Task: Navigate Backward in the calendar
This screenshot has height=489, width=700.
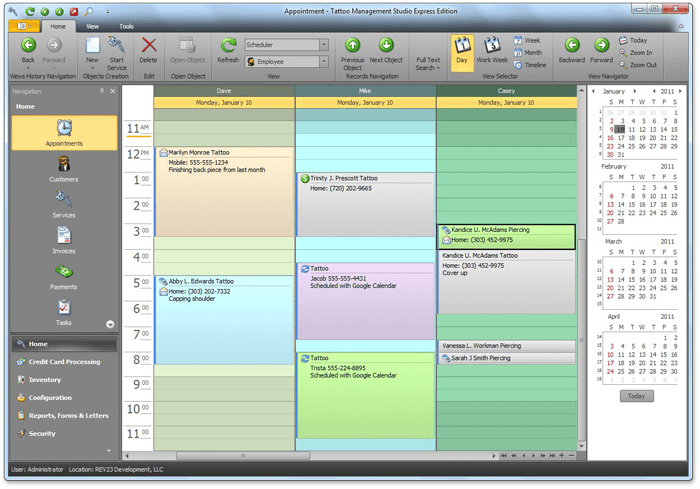Action: pos(572,50)
